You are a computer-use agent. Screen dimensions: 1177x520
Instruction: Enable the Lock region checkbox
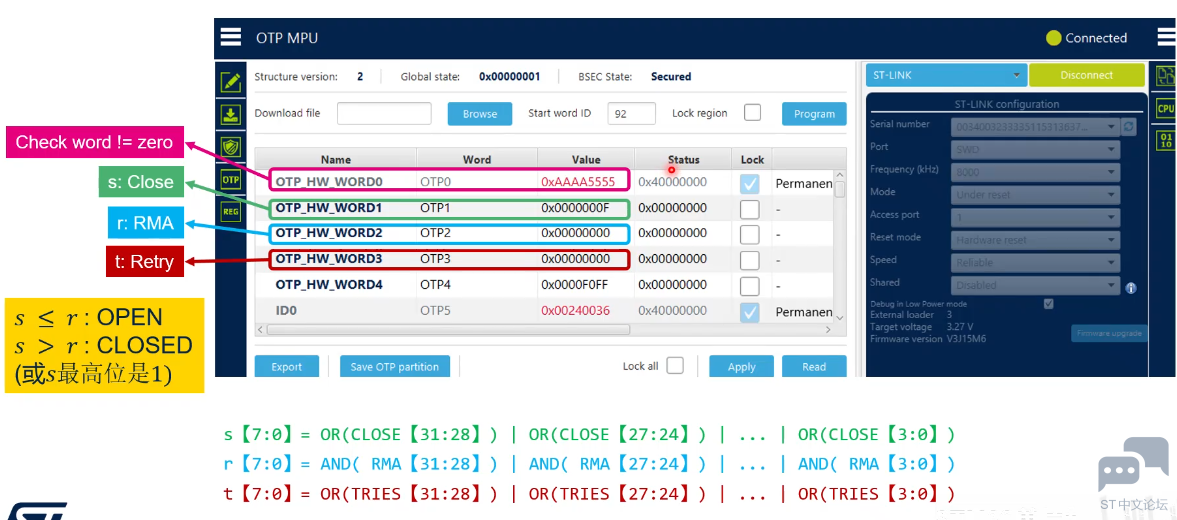click(752, 113)
